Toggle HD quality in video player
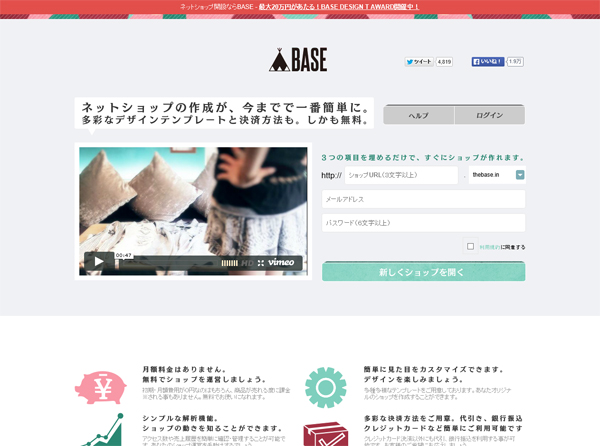 (x=247, y=263)
